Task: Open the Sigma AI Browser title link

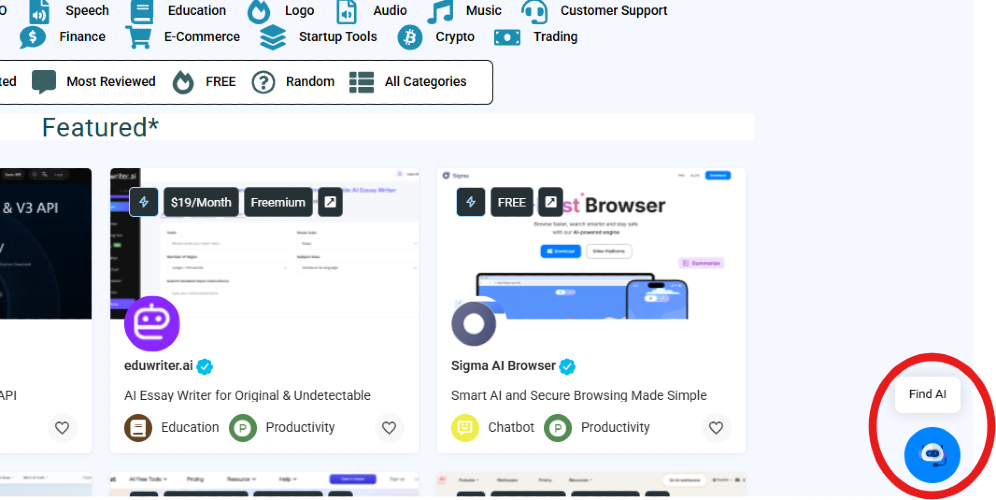Action: pyautogui.click(x=504, y=366)
